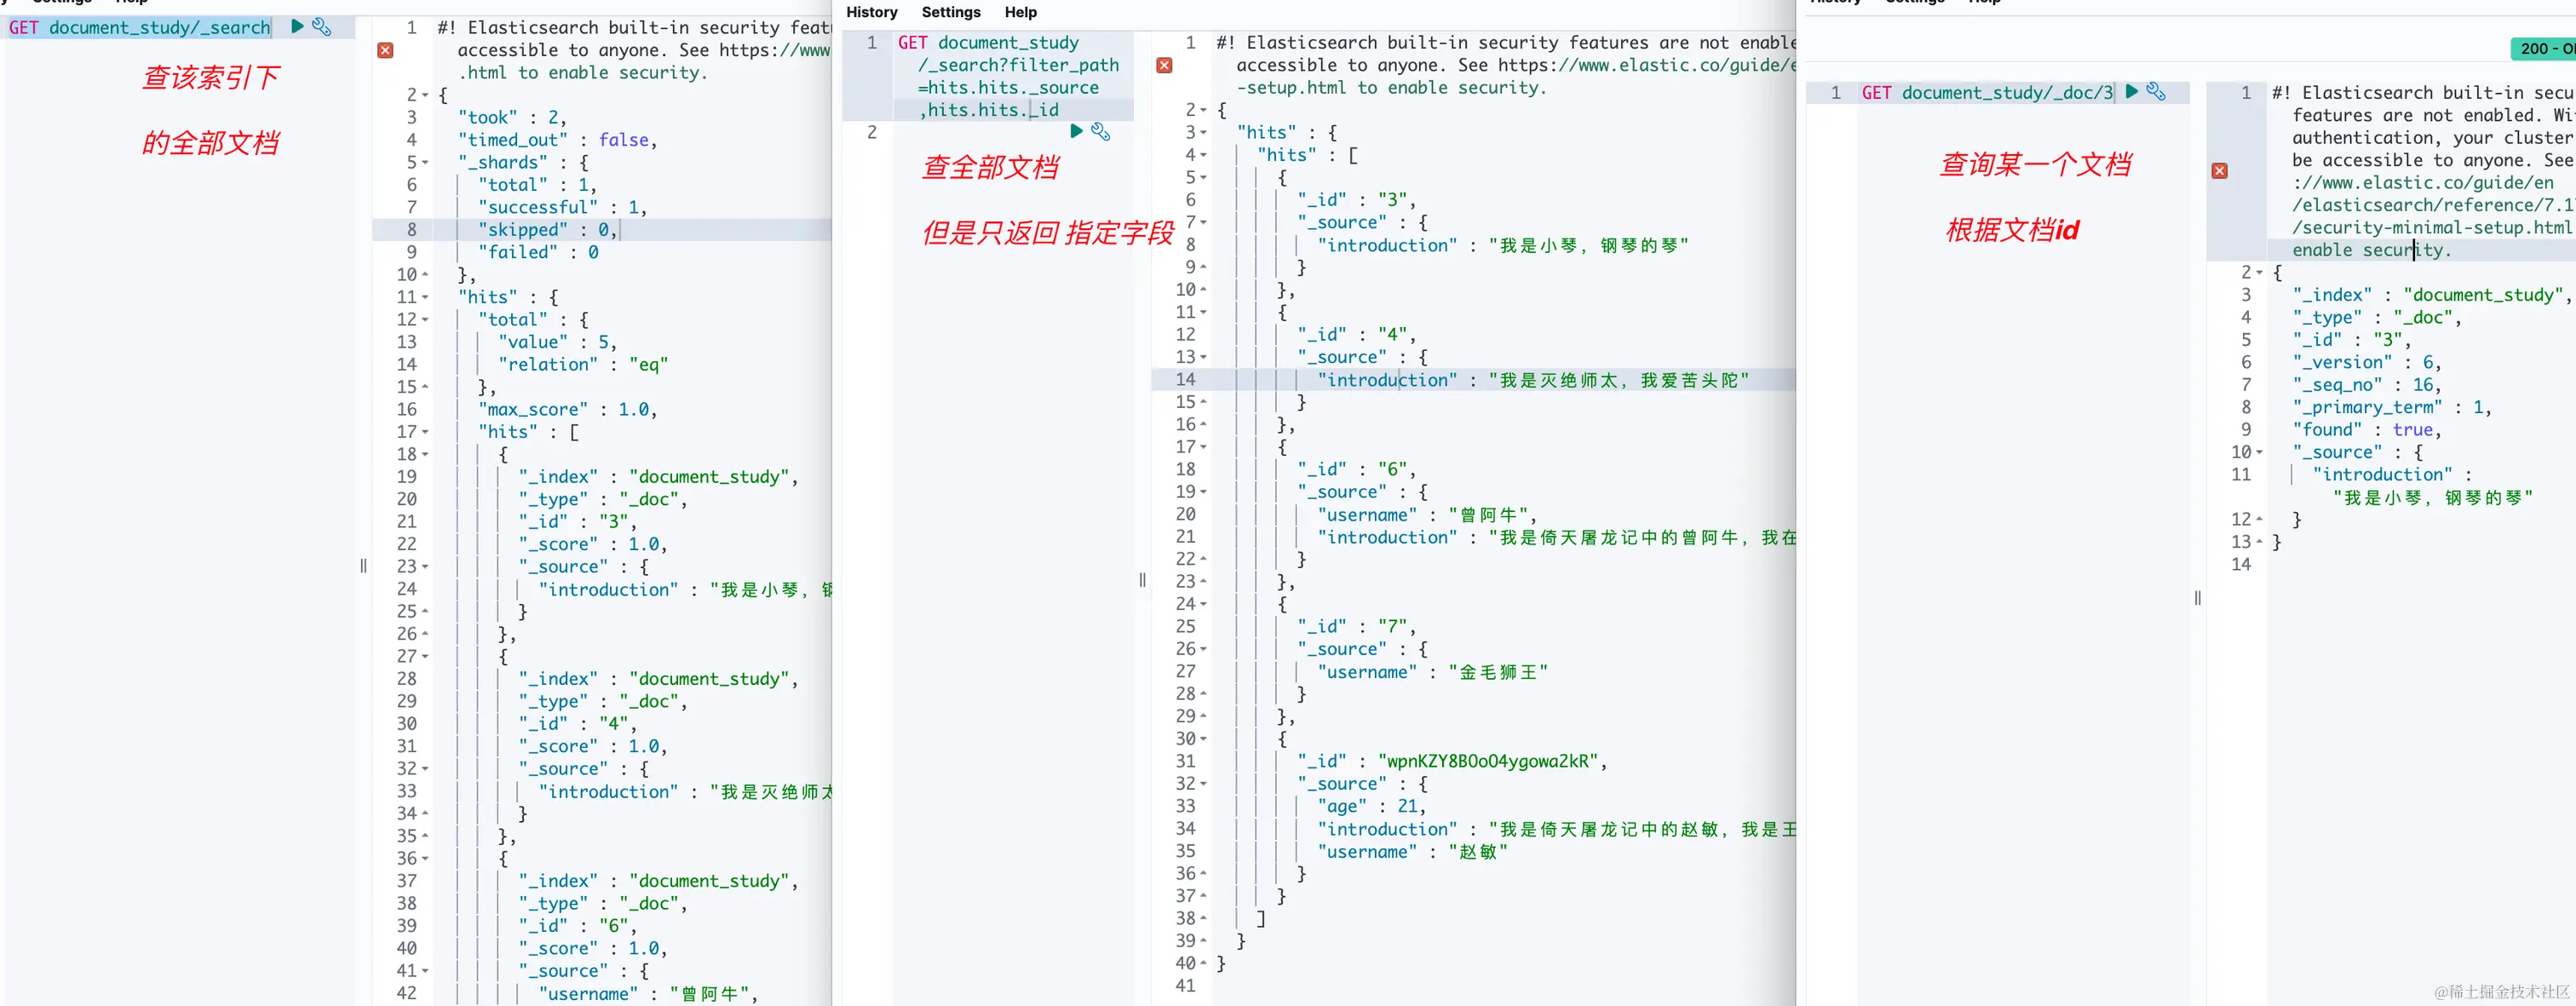Collapse "_source" at line 23 in left output

pos(425,567)
